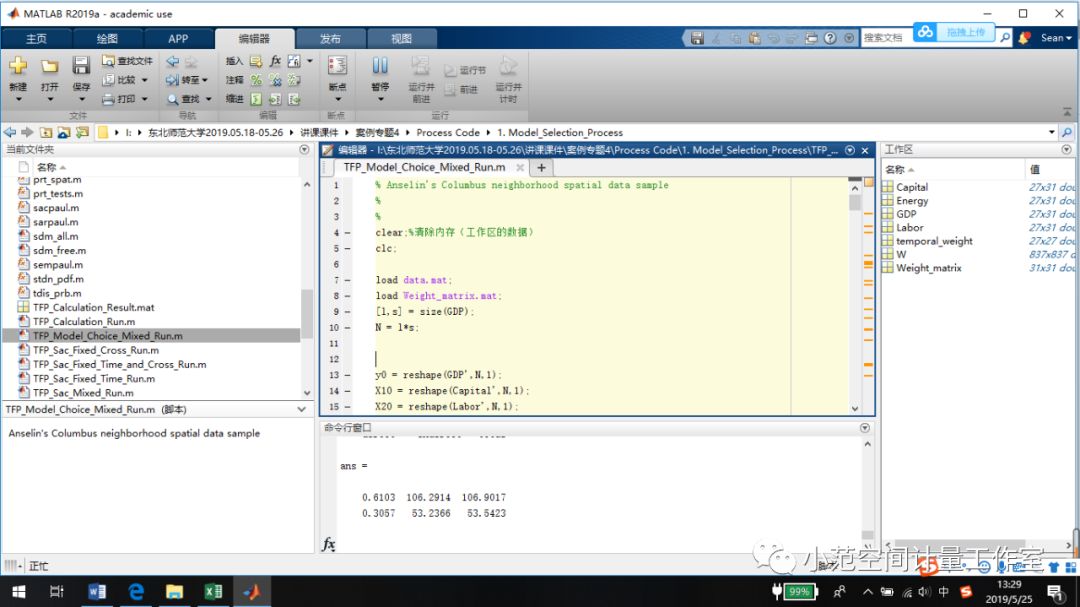Select TFP_Sac_Fixed_Cross_Run.m file

[96, 350]
